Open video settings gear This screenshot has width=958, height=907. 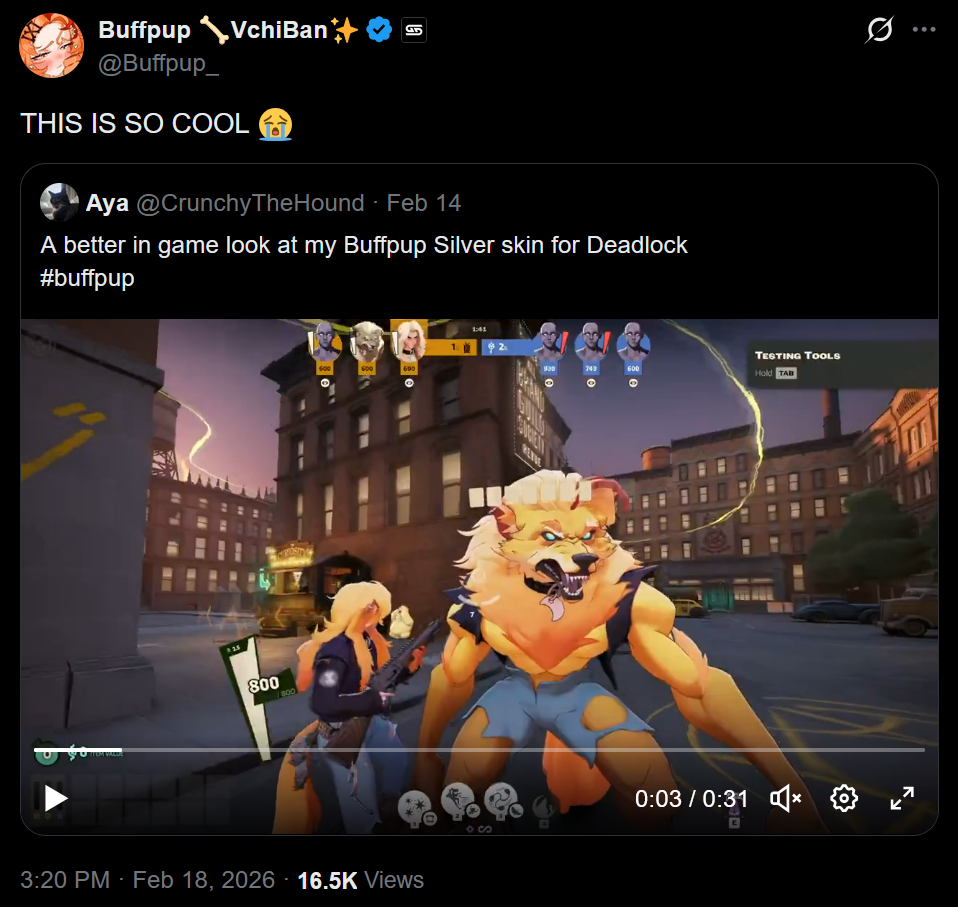844,798
